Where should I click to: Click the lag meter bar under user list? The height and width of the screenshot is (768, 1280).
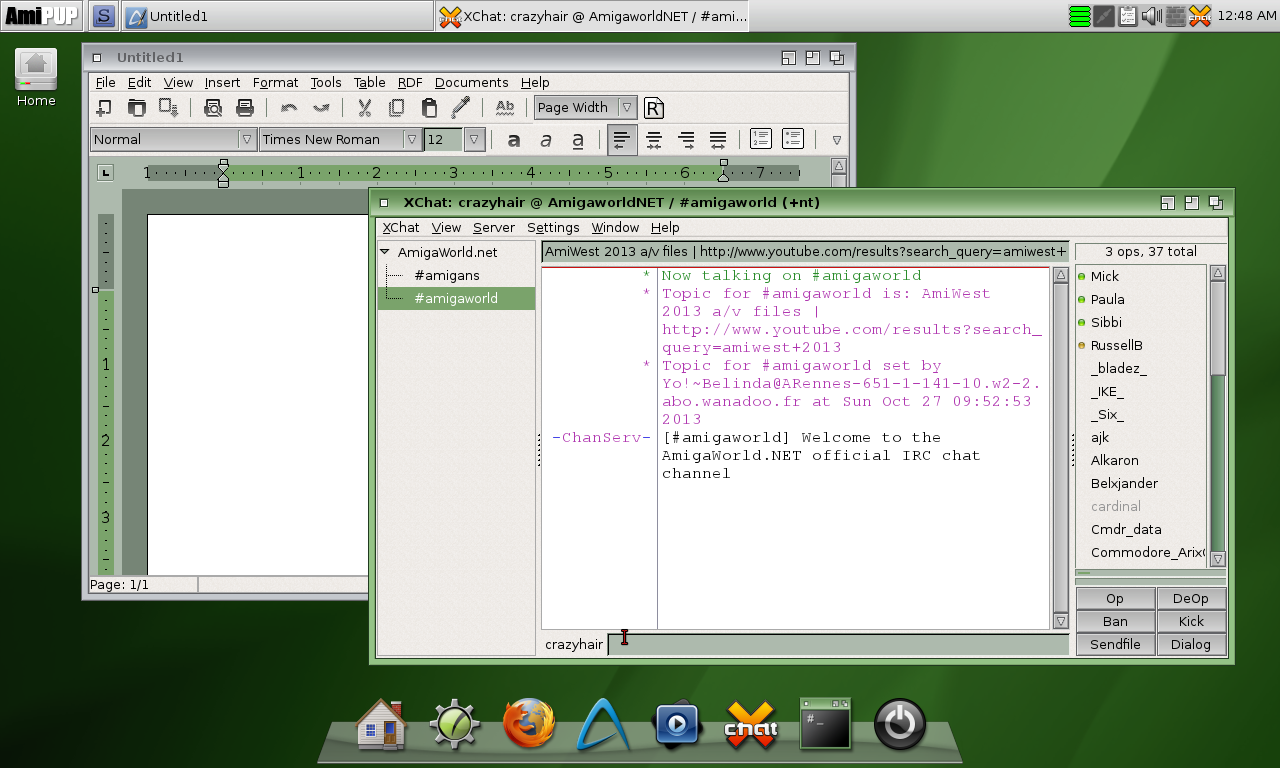pyautogui.click(x=1150, y=573)
